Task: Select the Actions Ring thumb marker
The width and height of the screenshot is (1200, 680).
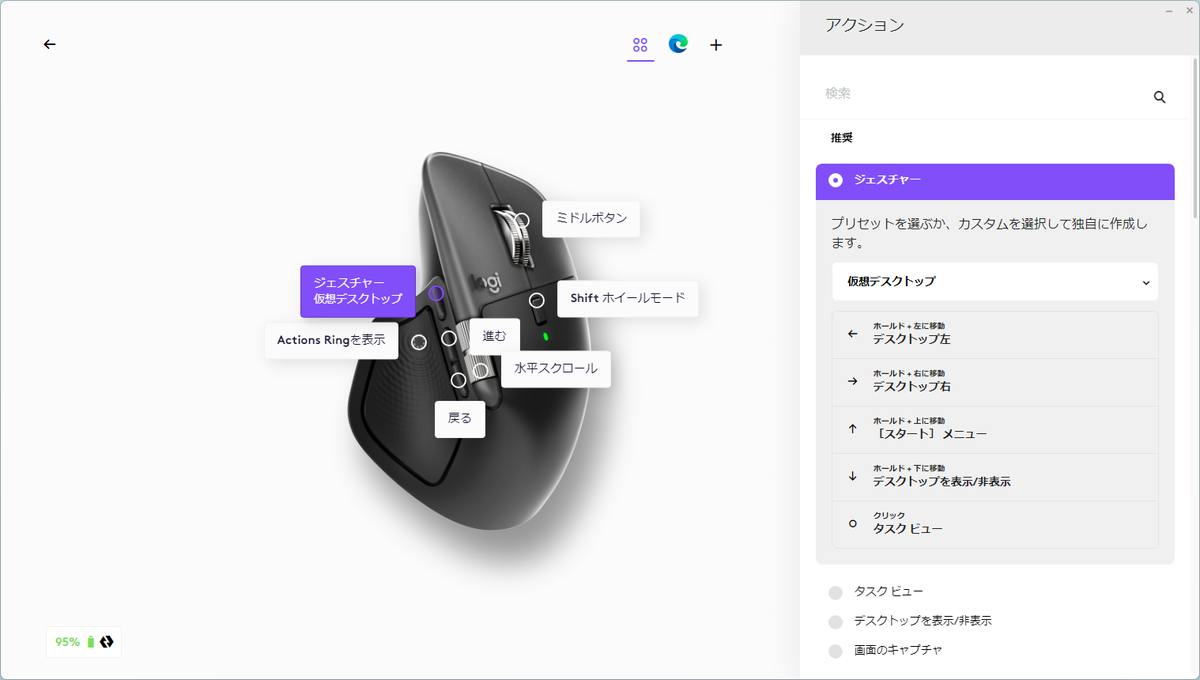Action: [x=419, y=342]
